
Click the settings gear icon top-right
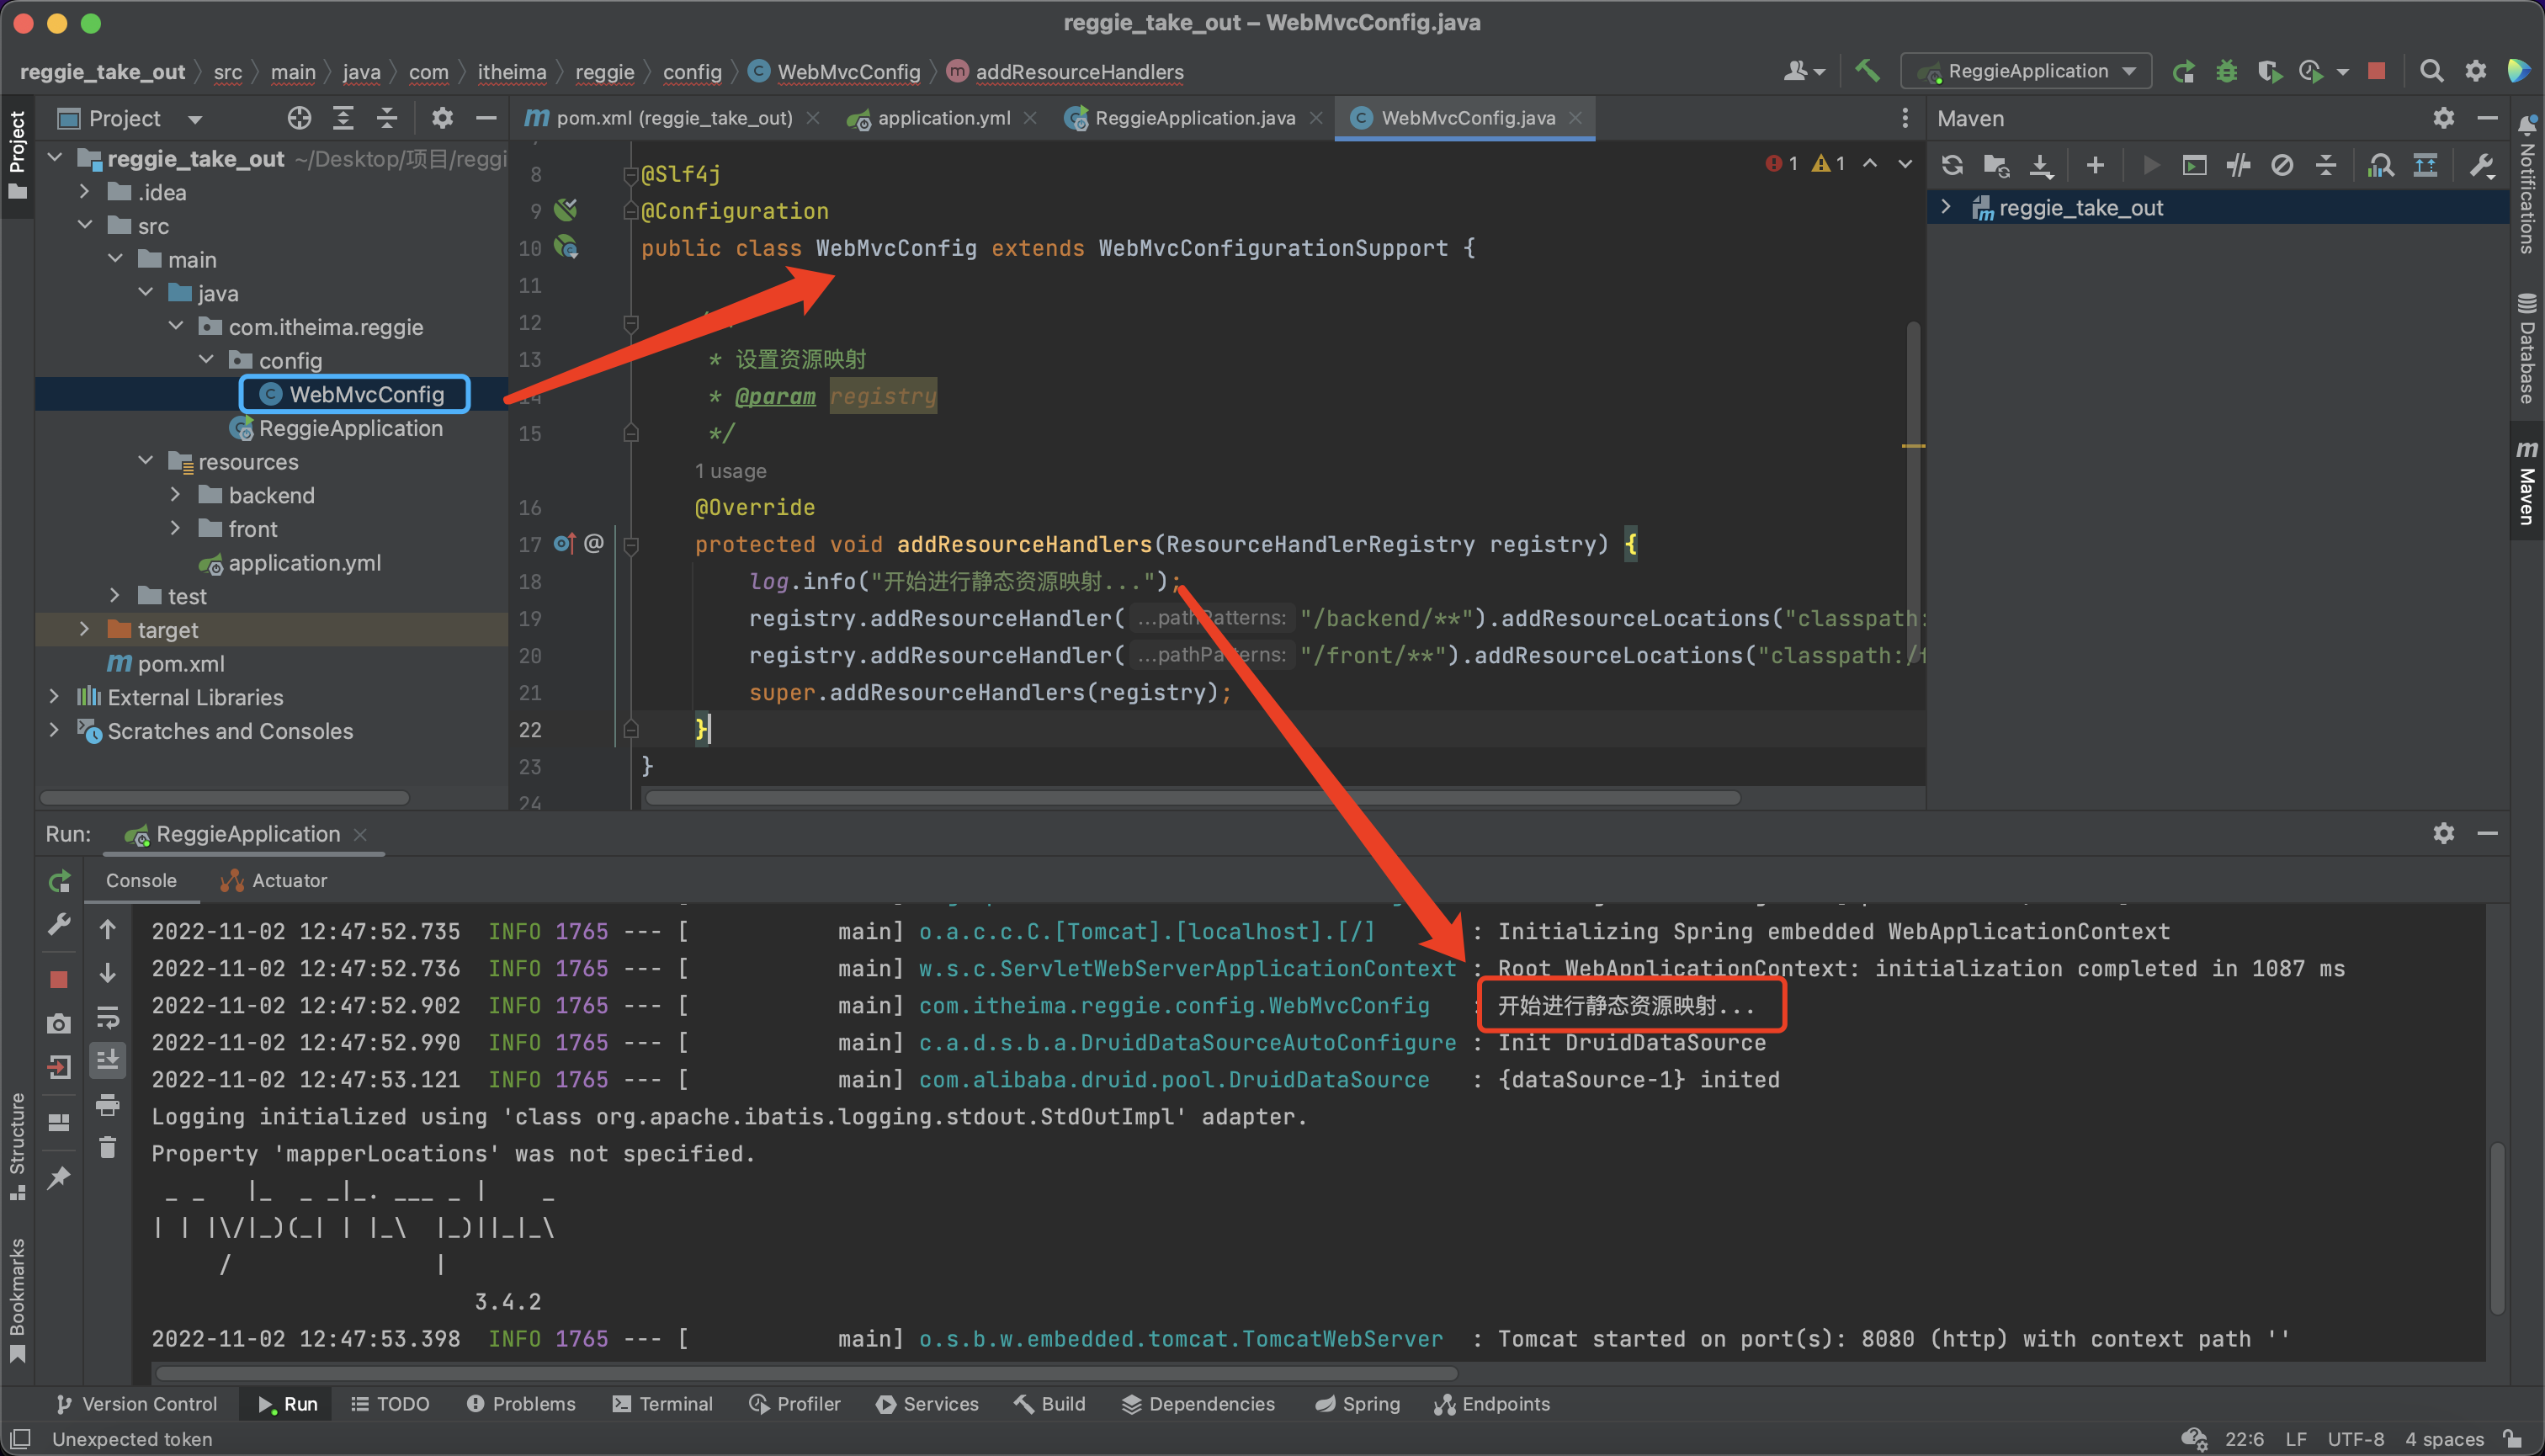[2477, 70]
